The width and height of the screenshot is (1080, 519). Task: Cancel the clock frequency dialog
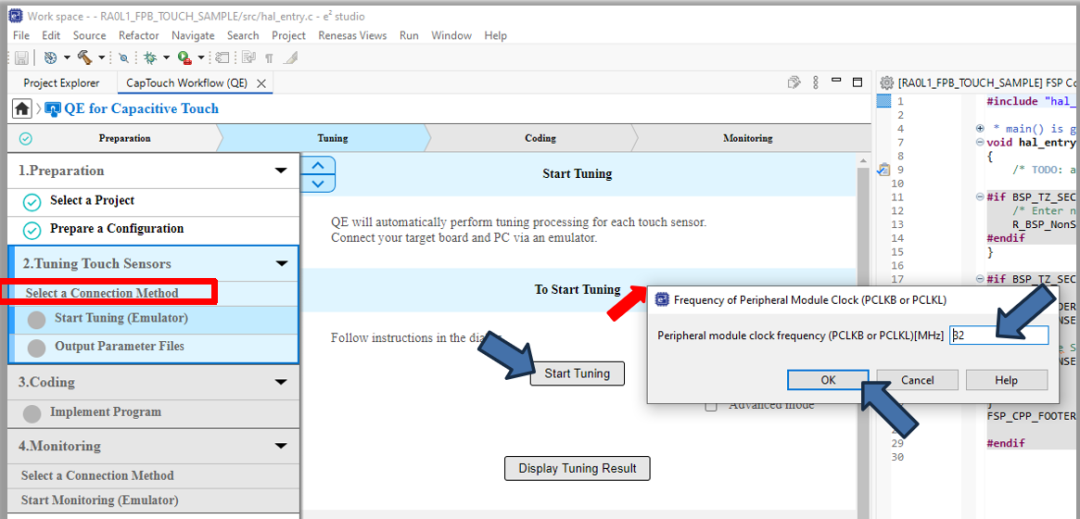click(x=917, y=380)
